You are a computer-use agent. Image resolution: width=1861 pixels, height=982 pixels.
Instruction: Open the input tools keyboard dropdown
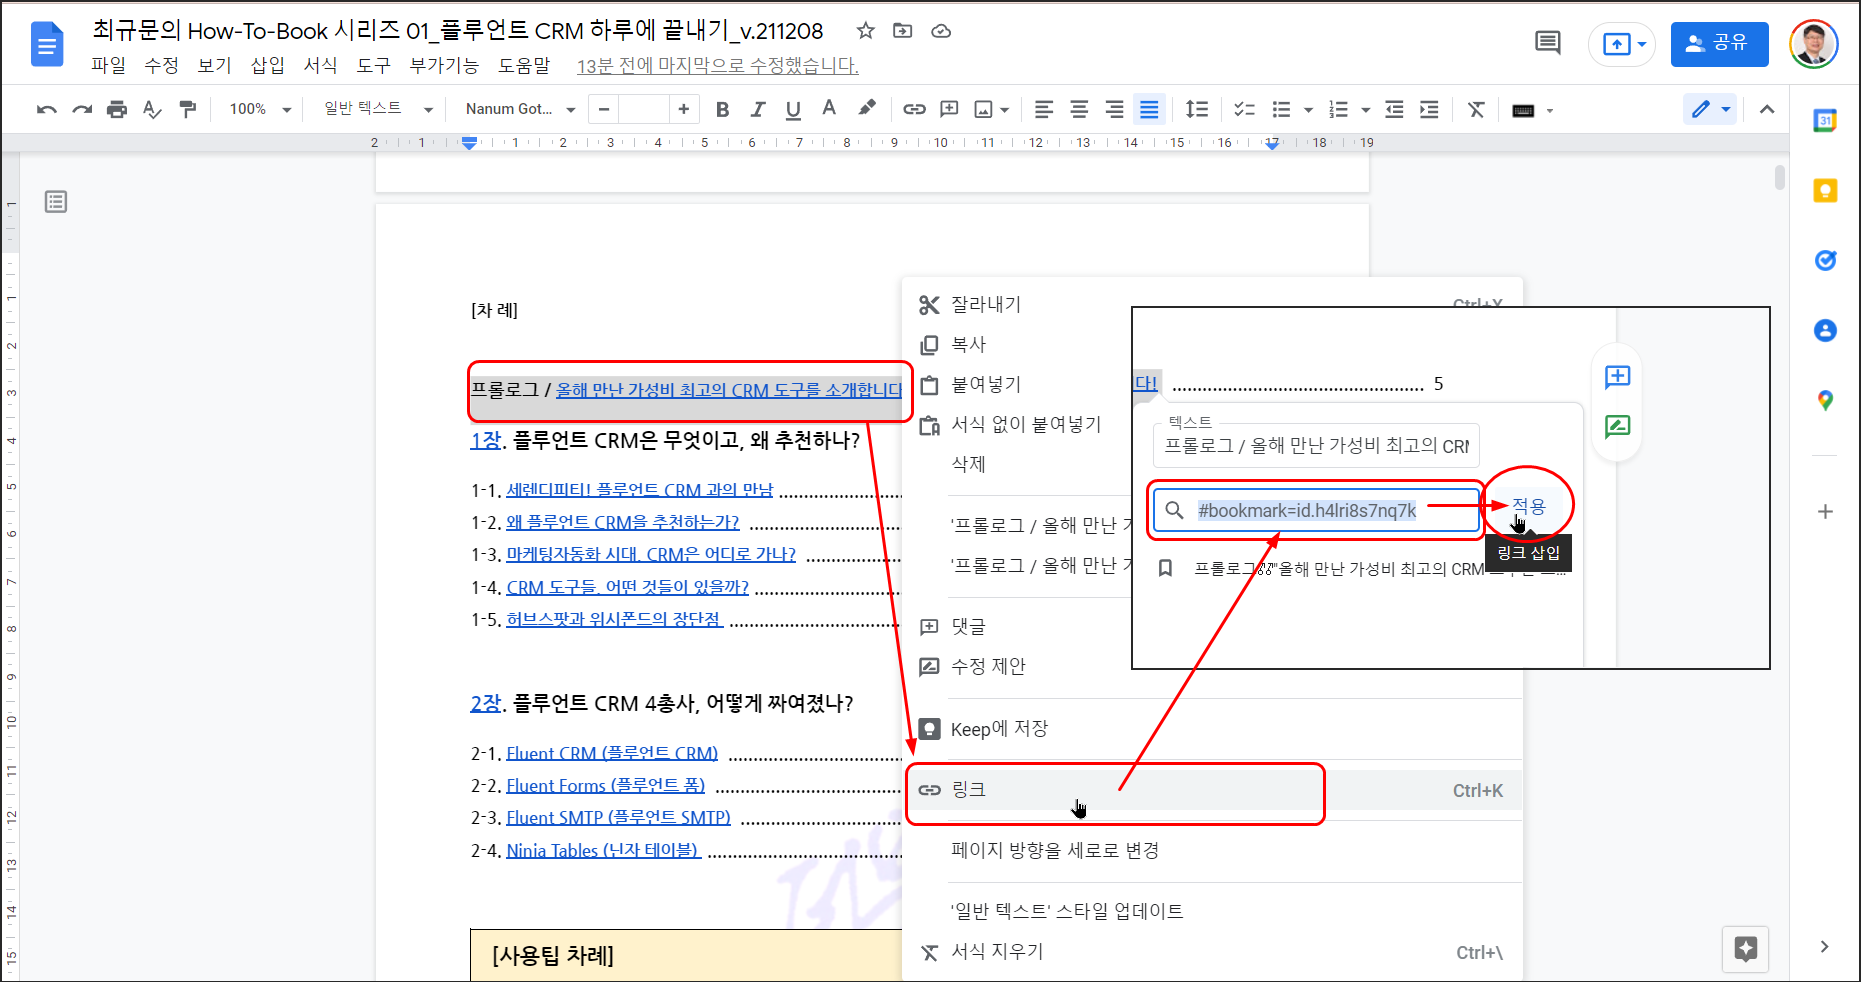[1533, 110]
